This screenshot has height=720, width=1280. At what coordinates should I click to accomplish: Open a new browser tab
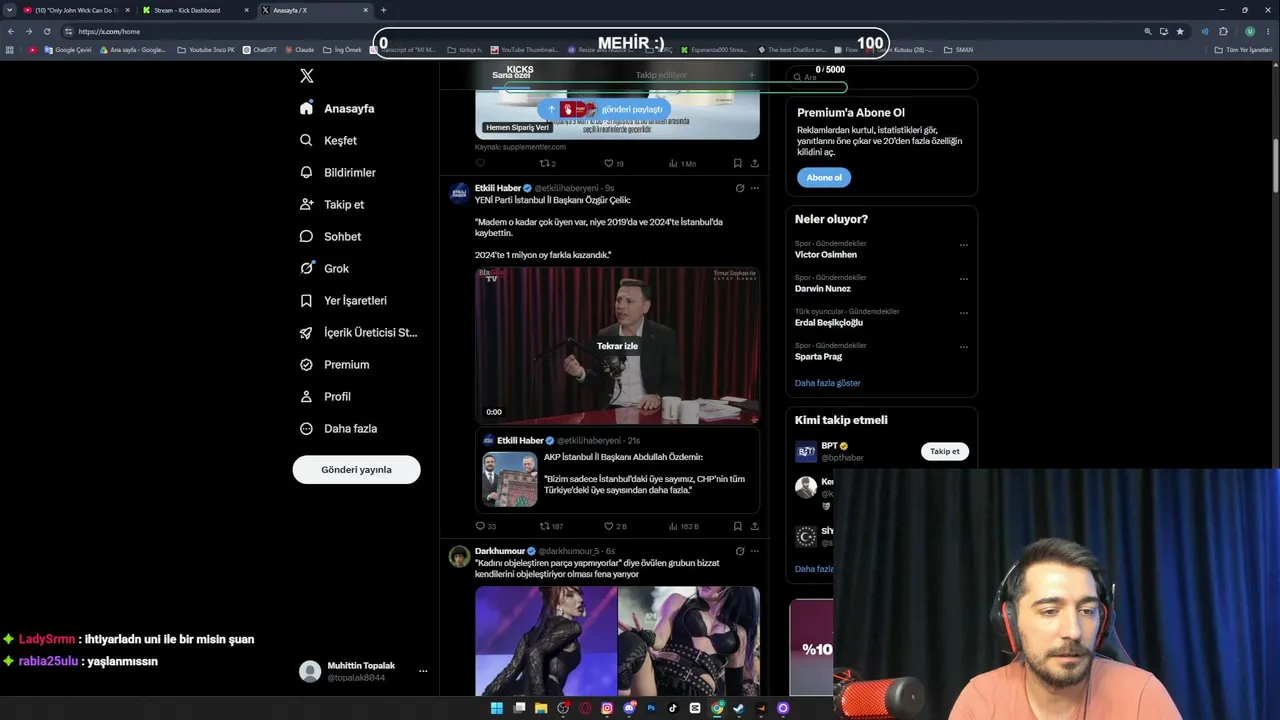click(x=383, y=10)
